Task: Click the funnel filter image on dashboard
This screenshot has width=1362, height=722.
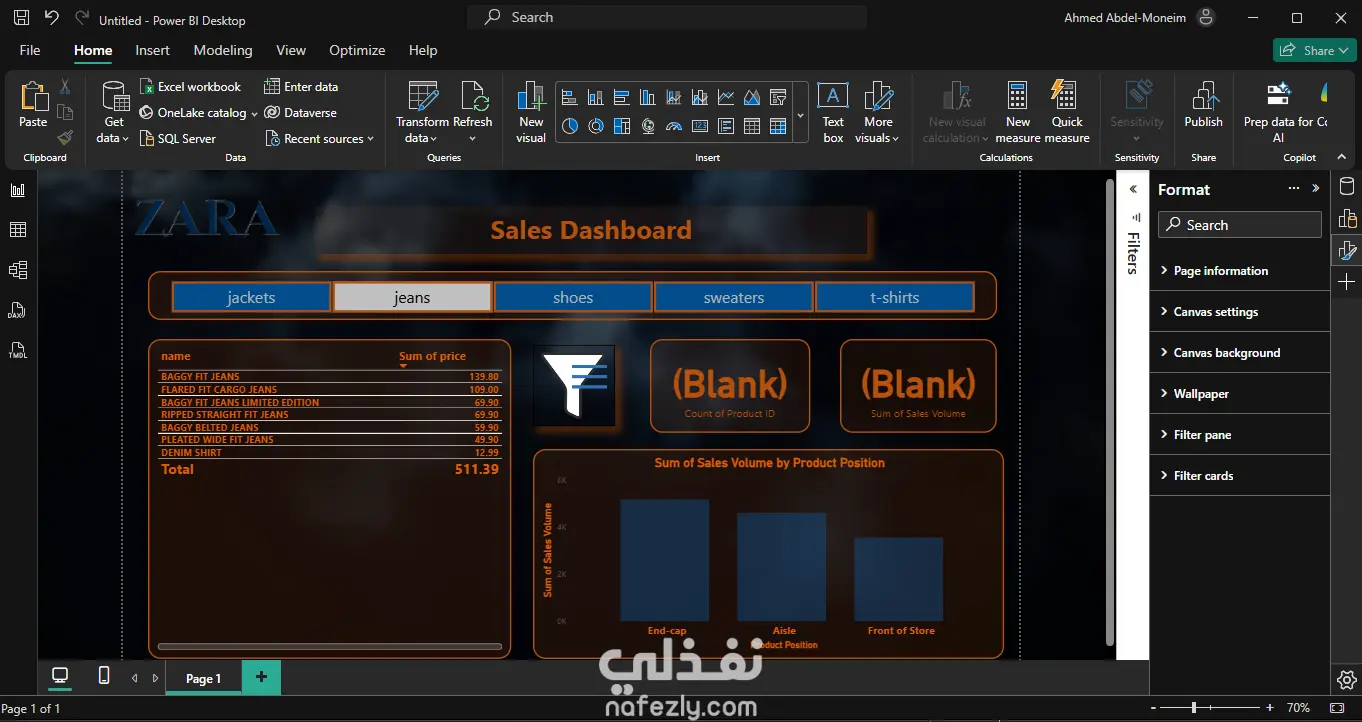Action: coord(574,386)
